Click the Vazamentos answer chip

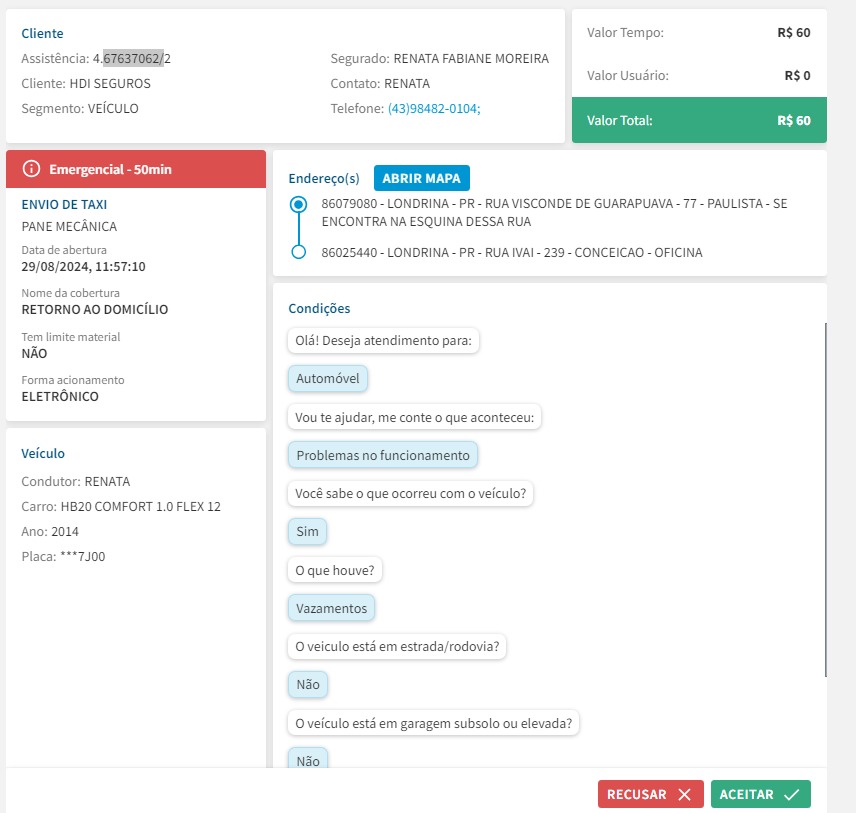[331, 608]
